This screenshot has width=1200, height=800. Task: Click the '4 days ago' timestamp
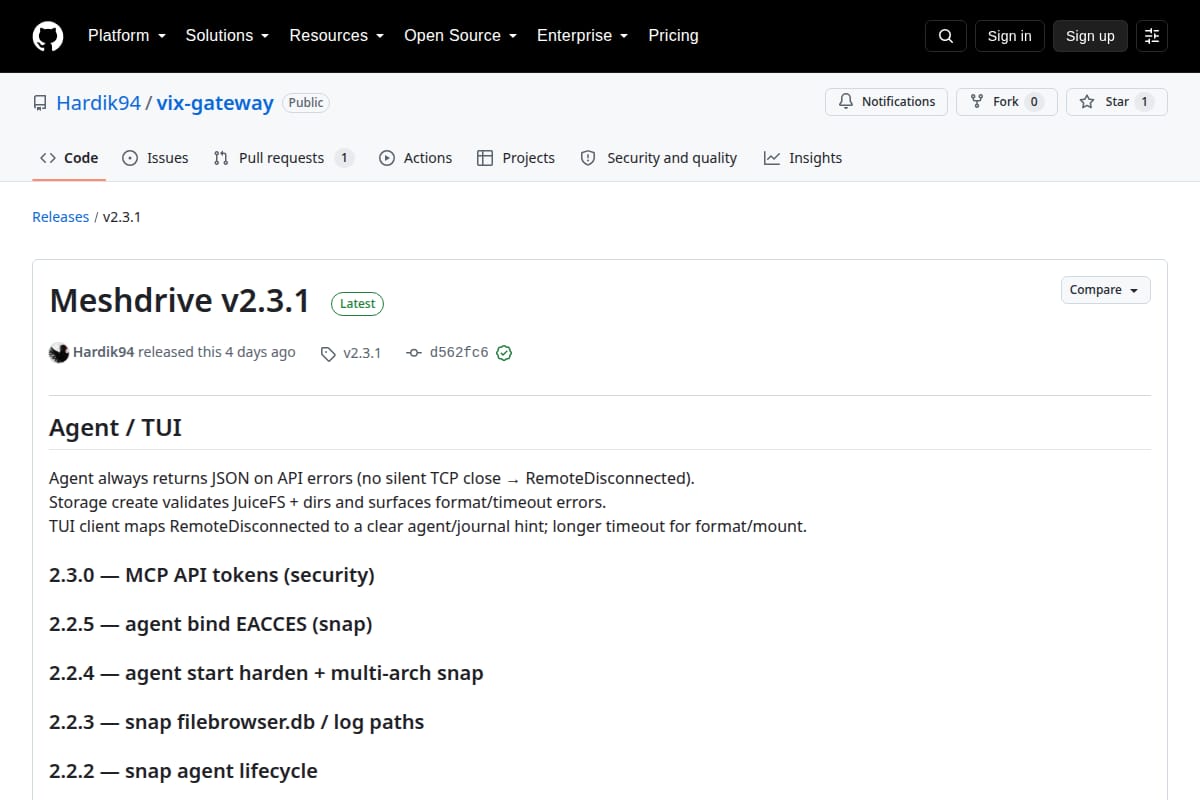tap(260, 352)
